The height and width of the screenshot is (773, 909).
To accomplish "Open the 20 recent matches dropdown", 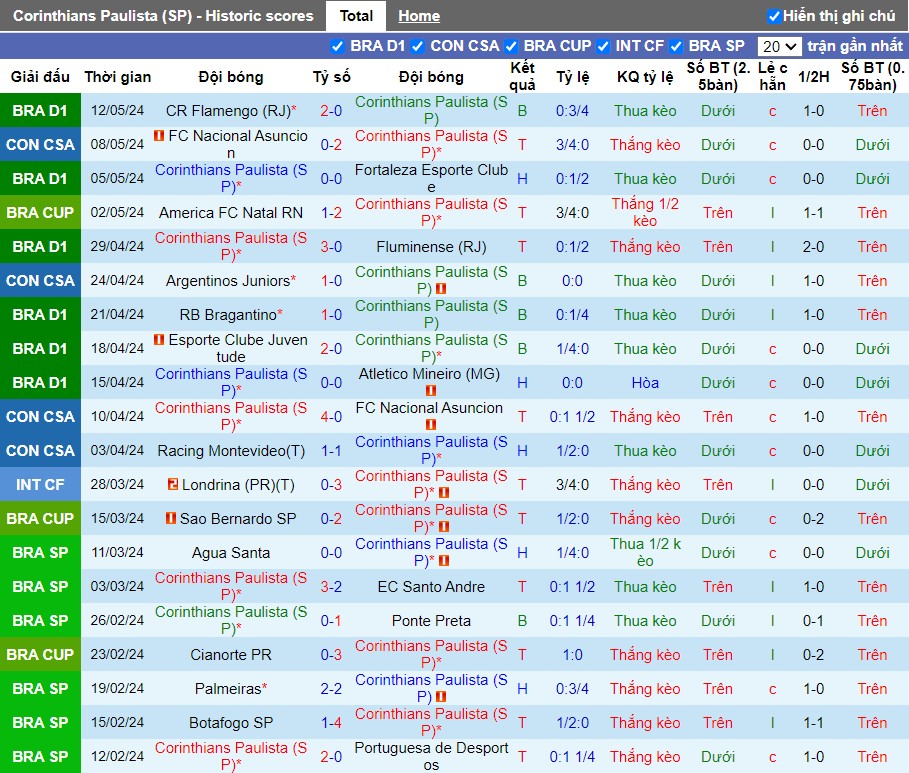I will click(779, 46).
